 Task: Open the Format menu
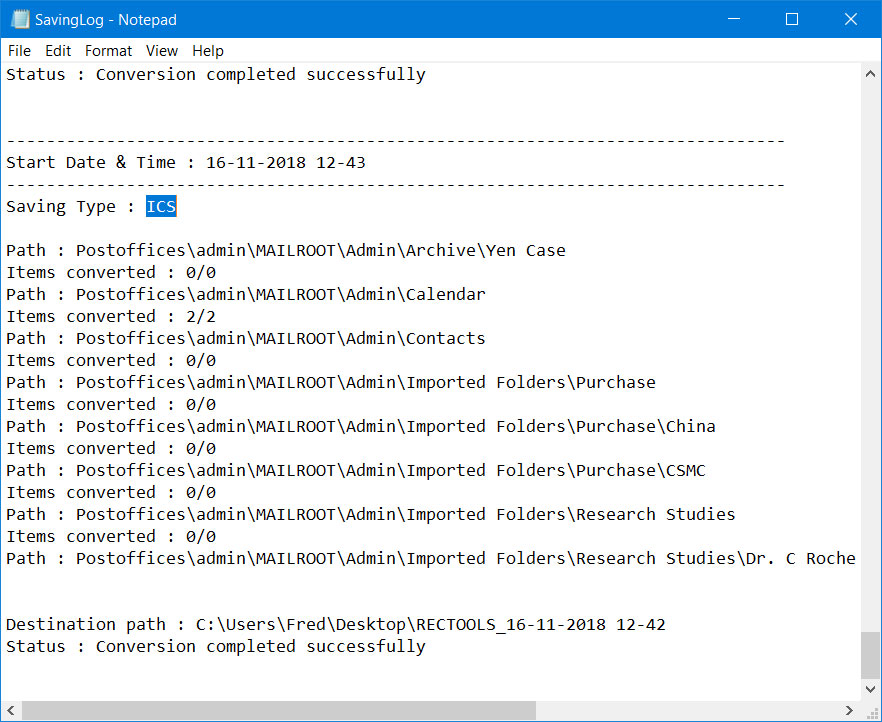point(108,51)
